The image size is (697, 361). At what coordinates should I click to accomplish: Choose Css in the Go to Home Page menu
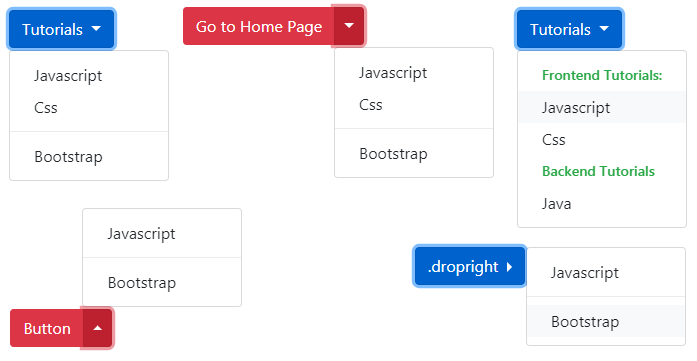[414, 104]
